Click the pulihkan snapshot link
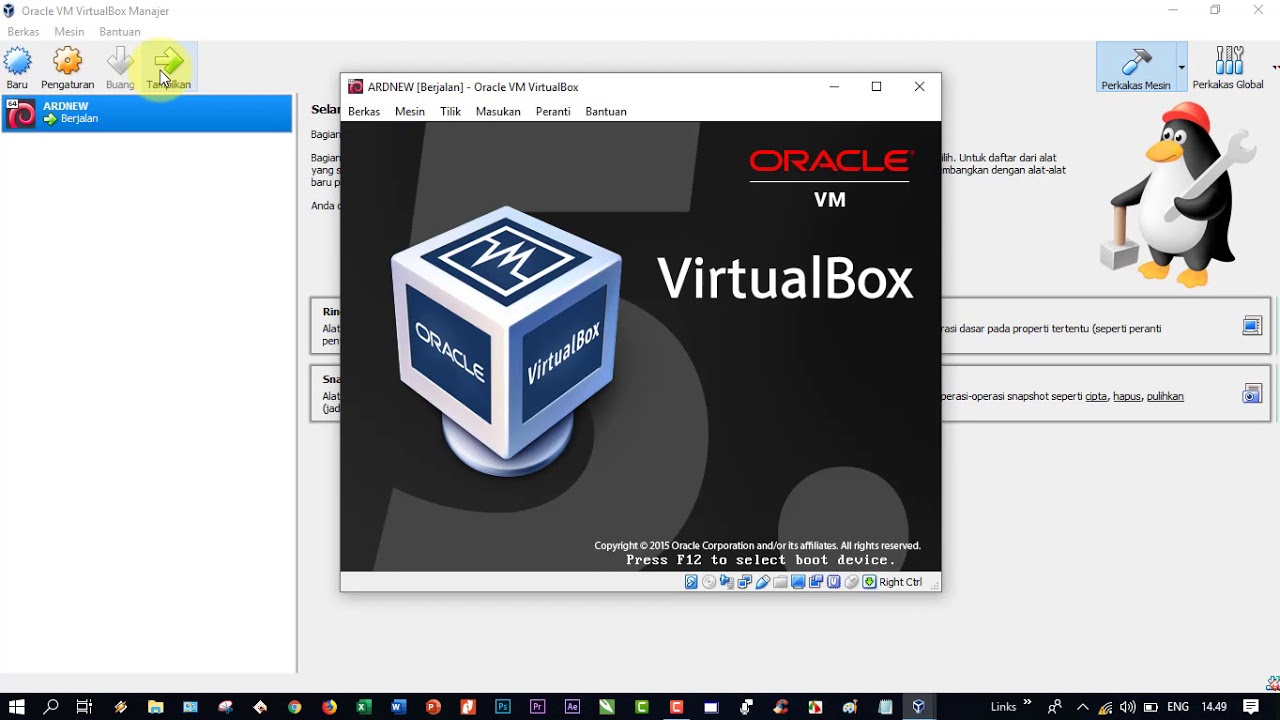The image size is (1280, 720). [1165, 396]
